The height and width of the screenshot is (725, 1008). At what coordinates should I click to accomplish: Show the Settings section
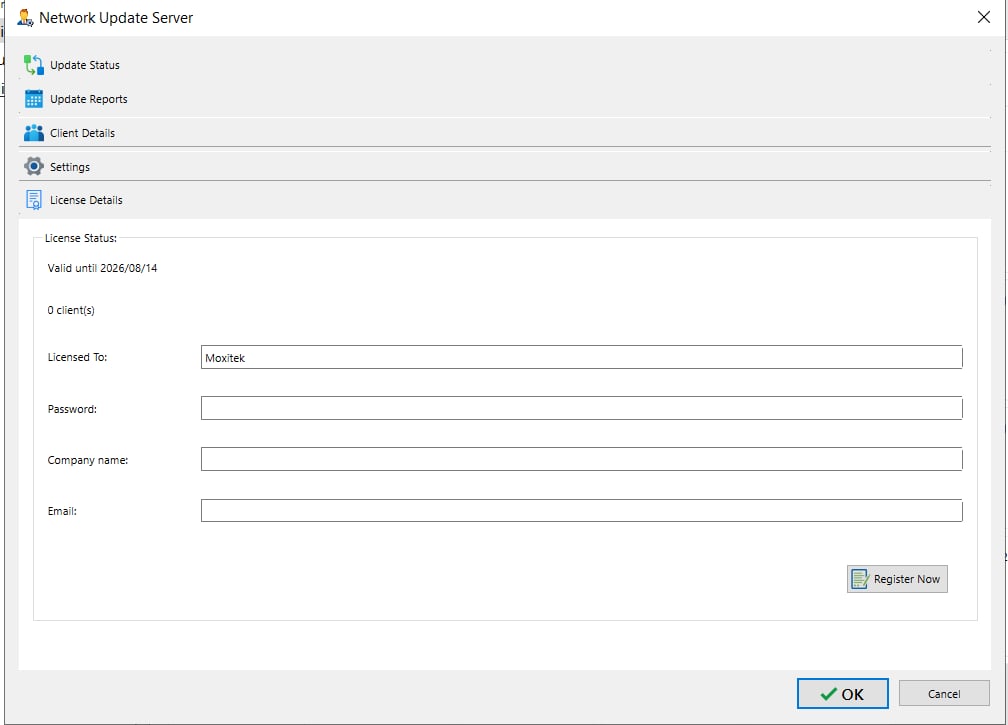pos(70,167)
